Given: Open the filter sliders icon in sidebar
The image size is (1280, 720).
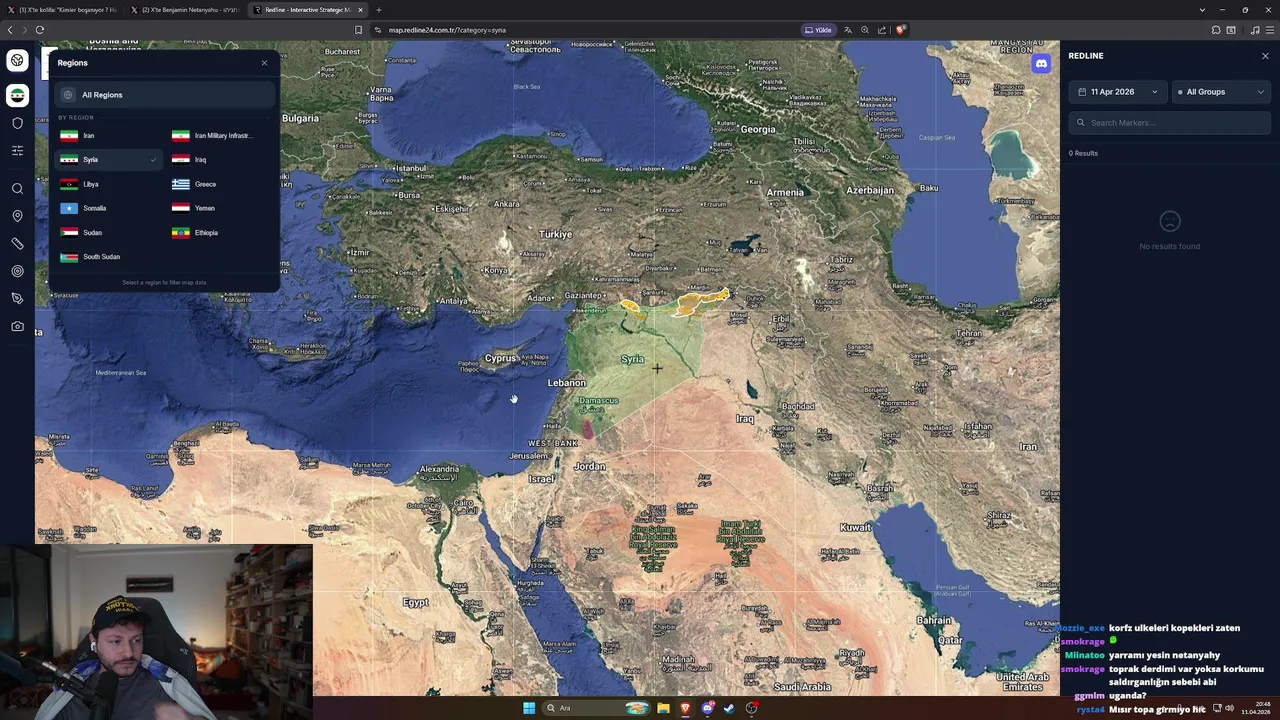Looking at the screenshot, I should point(17,150).
